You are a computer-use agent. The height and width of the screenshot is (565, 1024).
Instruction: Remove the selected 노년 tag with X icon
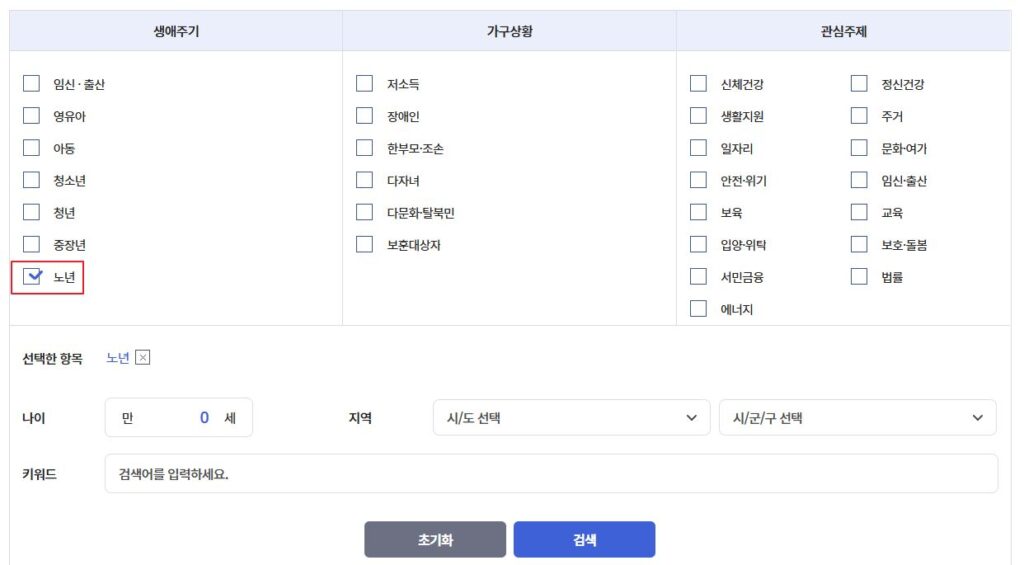(x=143, y=358)
